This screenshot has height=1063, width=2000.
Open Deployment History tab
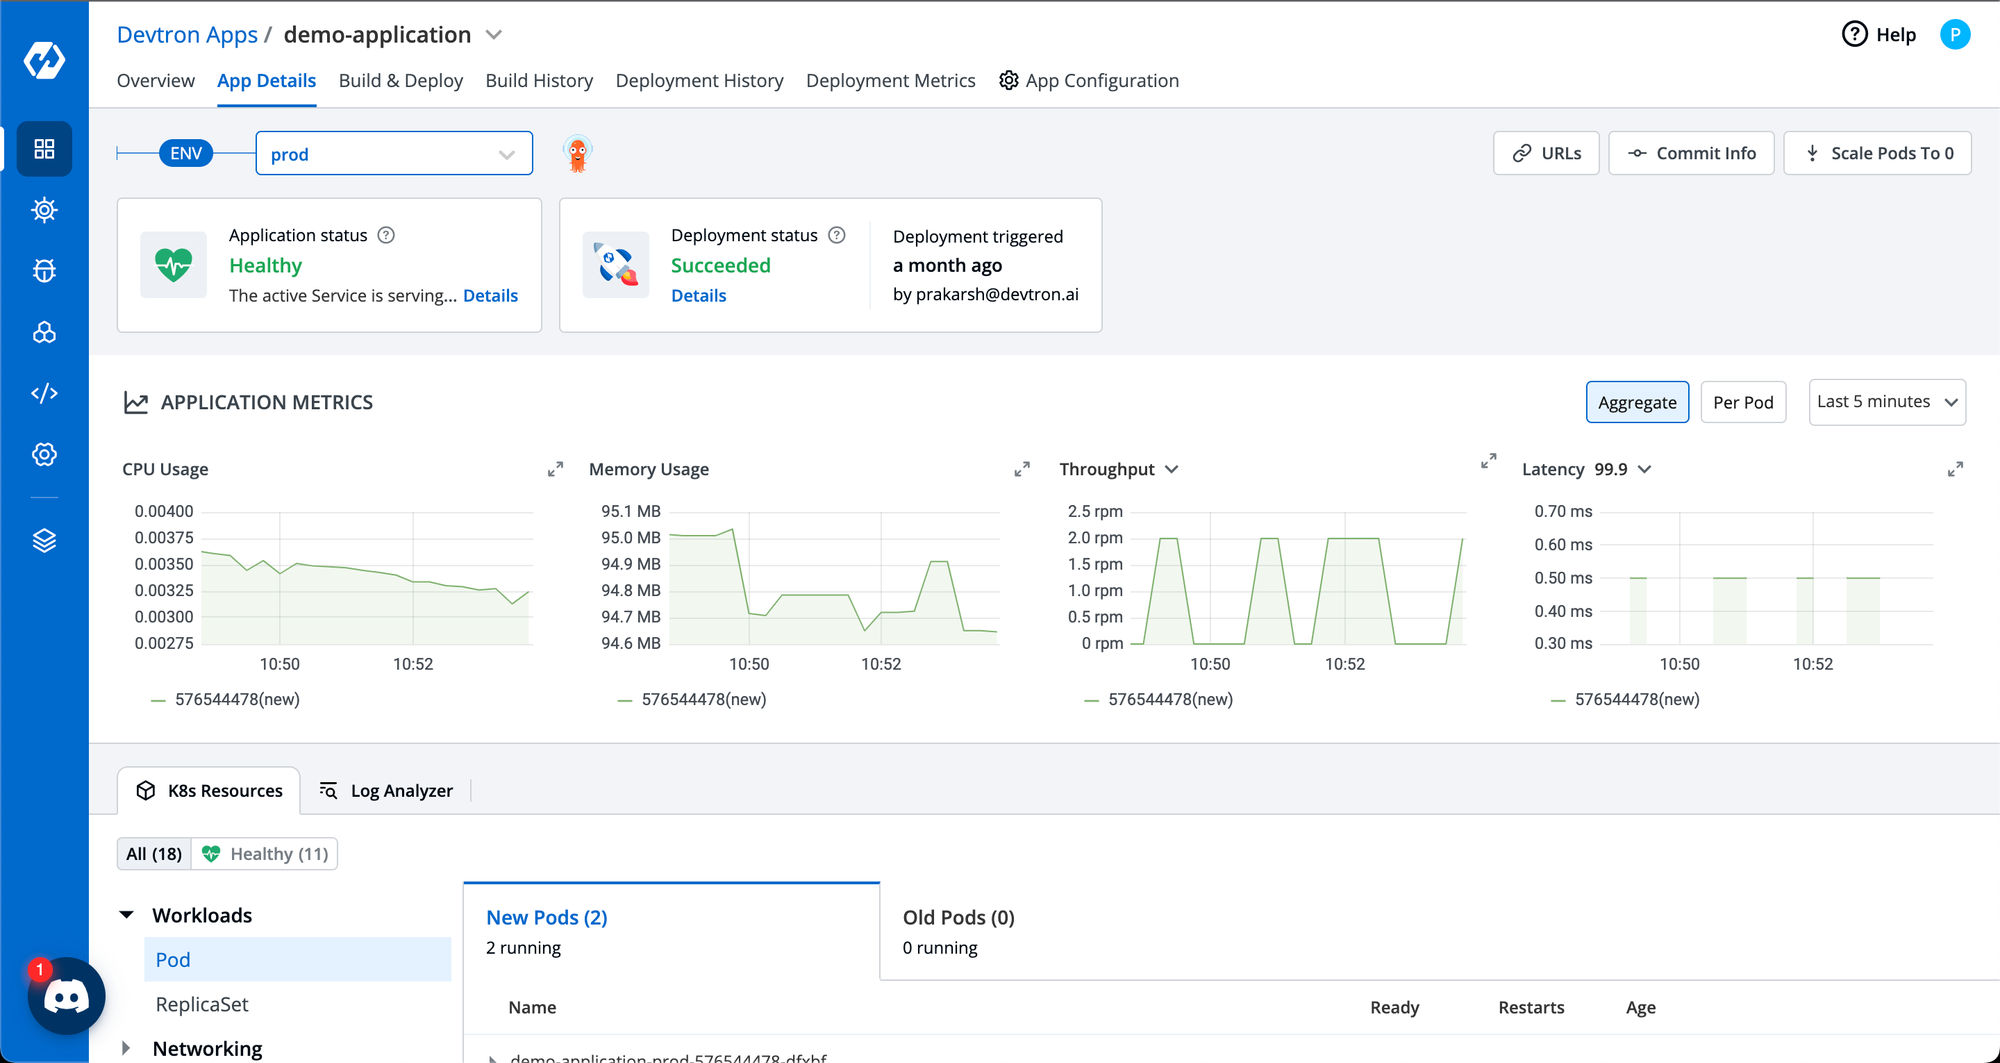click(700, 81)
